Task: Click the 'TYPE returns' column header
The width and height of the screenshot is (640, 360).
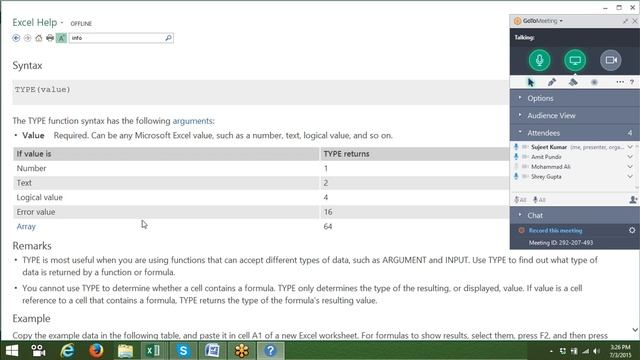Action: (x=415, y=154)
